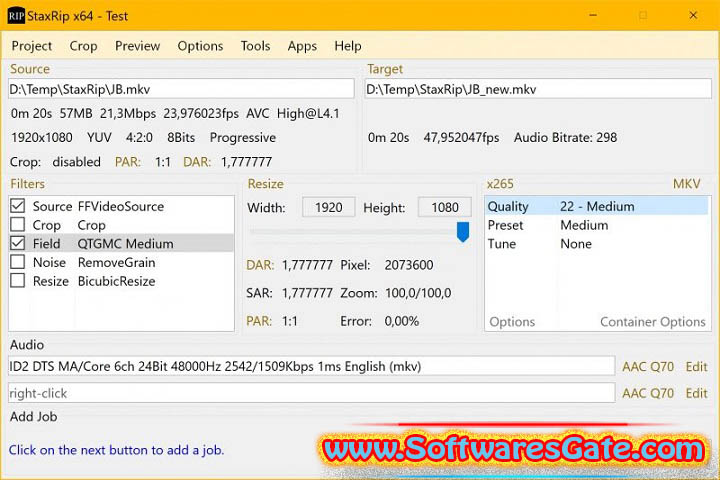Click AAC Q70 profile for first audio track
Image resolution: width=720 pixels, height=480 pixels.
[x=648, y=367]
